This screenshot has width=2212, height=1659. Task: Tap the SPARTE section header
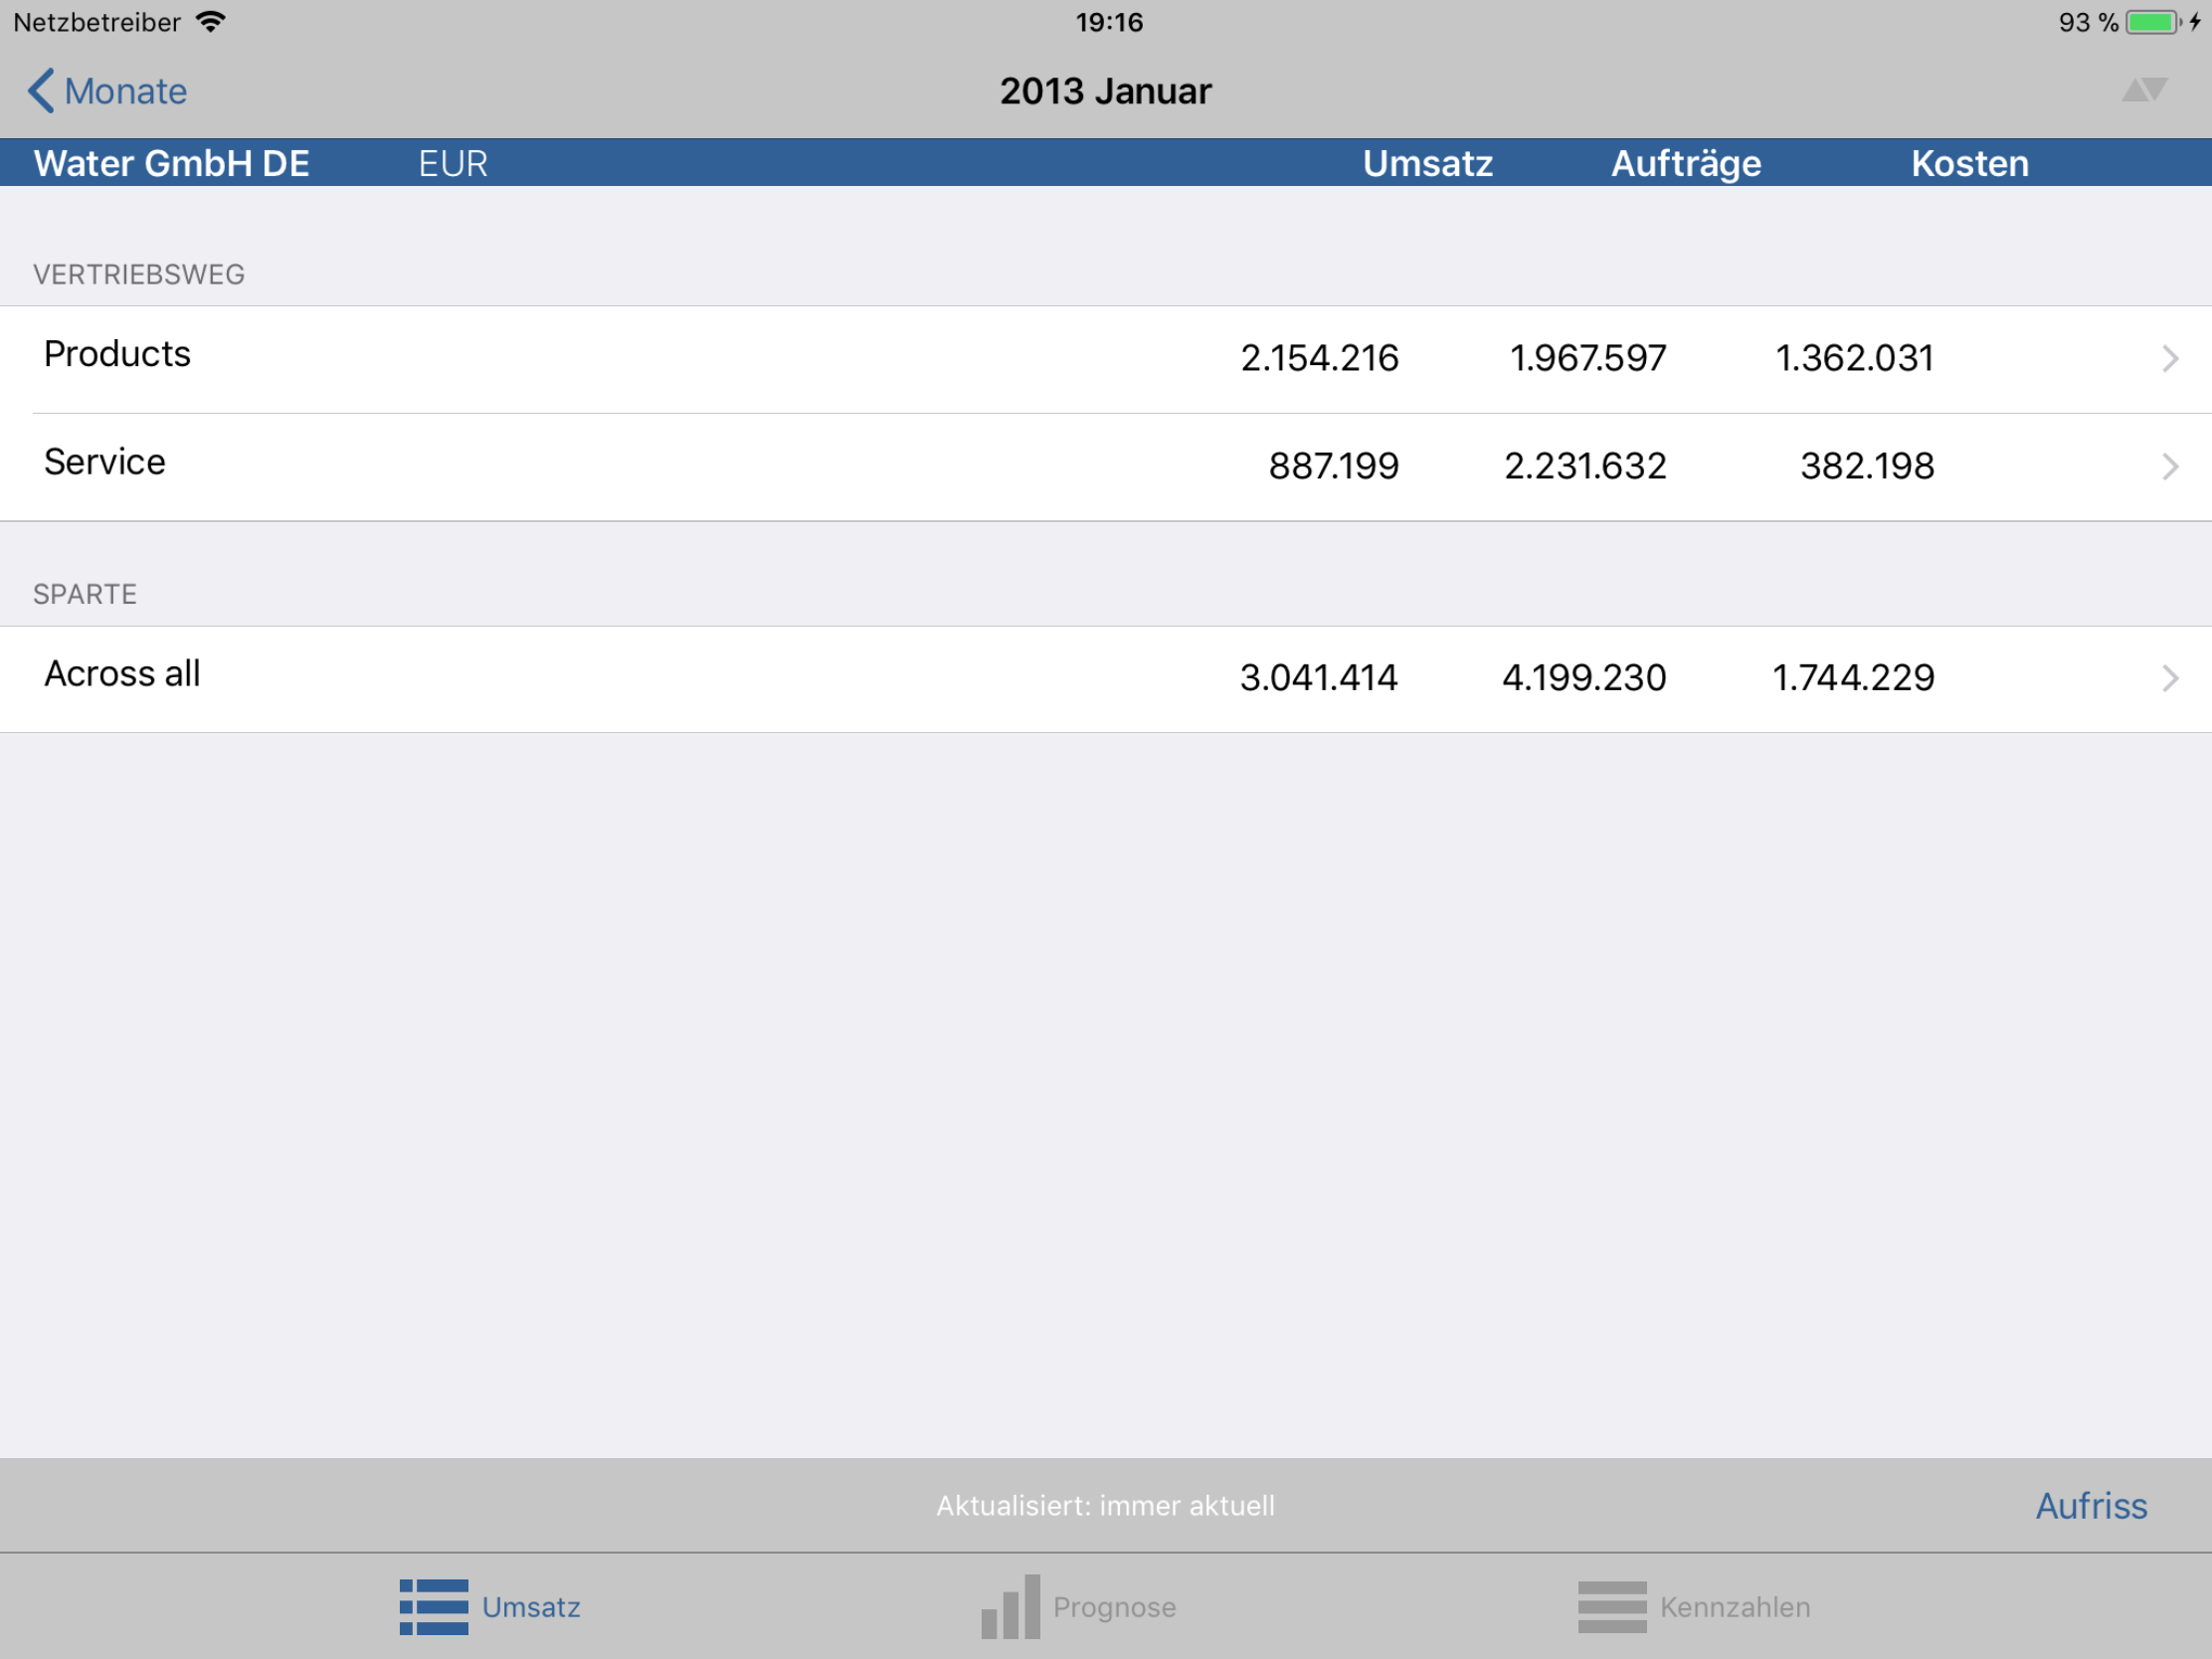tap(85, 595)
